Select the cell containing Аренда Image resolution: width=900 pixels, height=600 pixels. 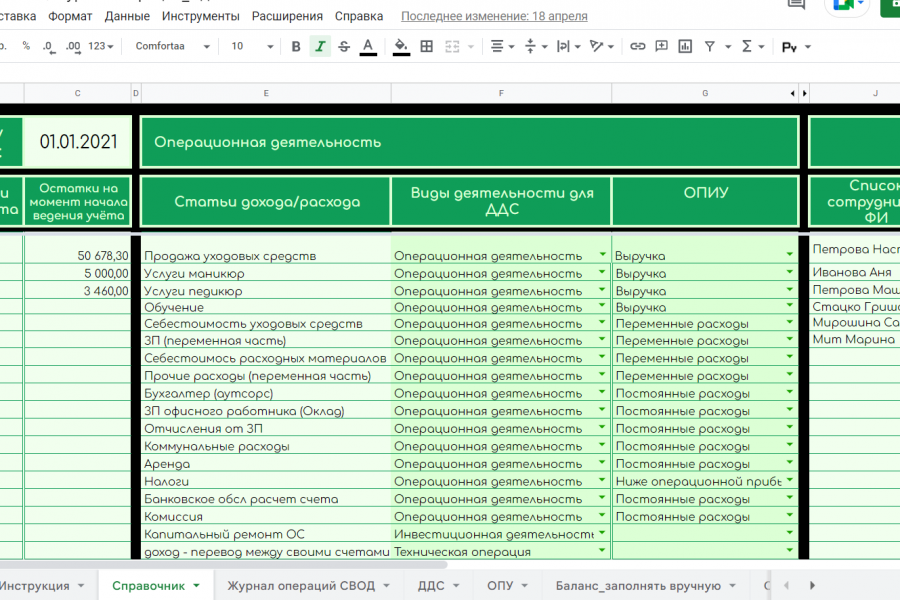click(265, 464)
